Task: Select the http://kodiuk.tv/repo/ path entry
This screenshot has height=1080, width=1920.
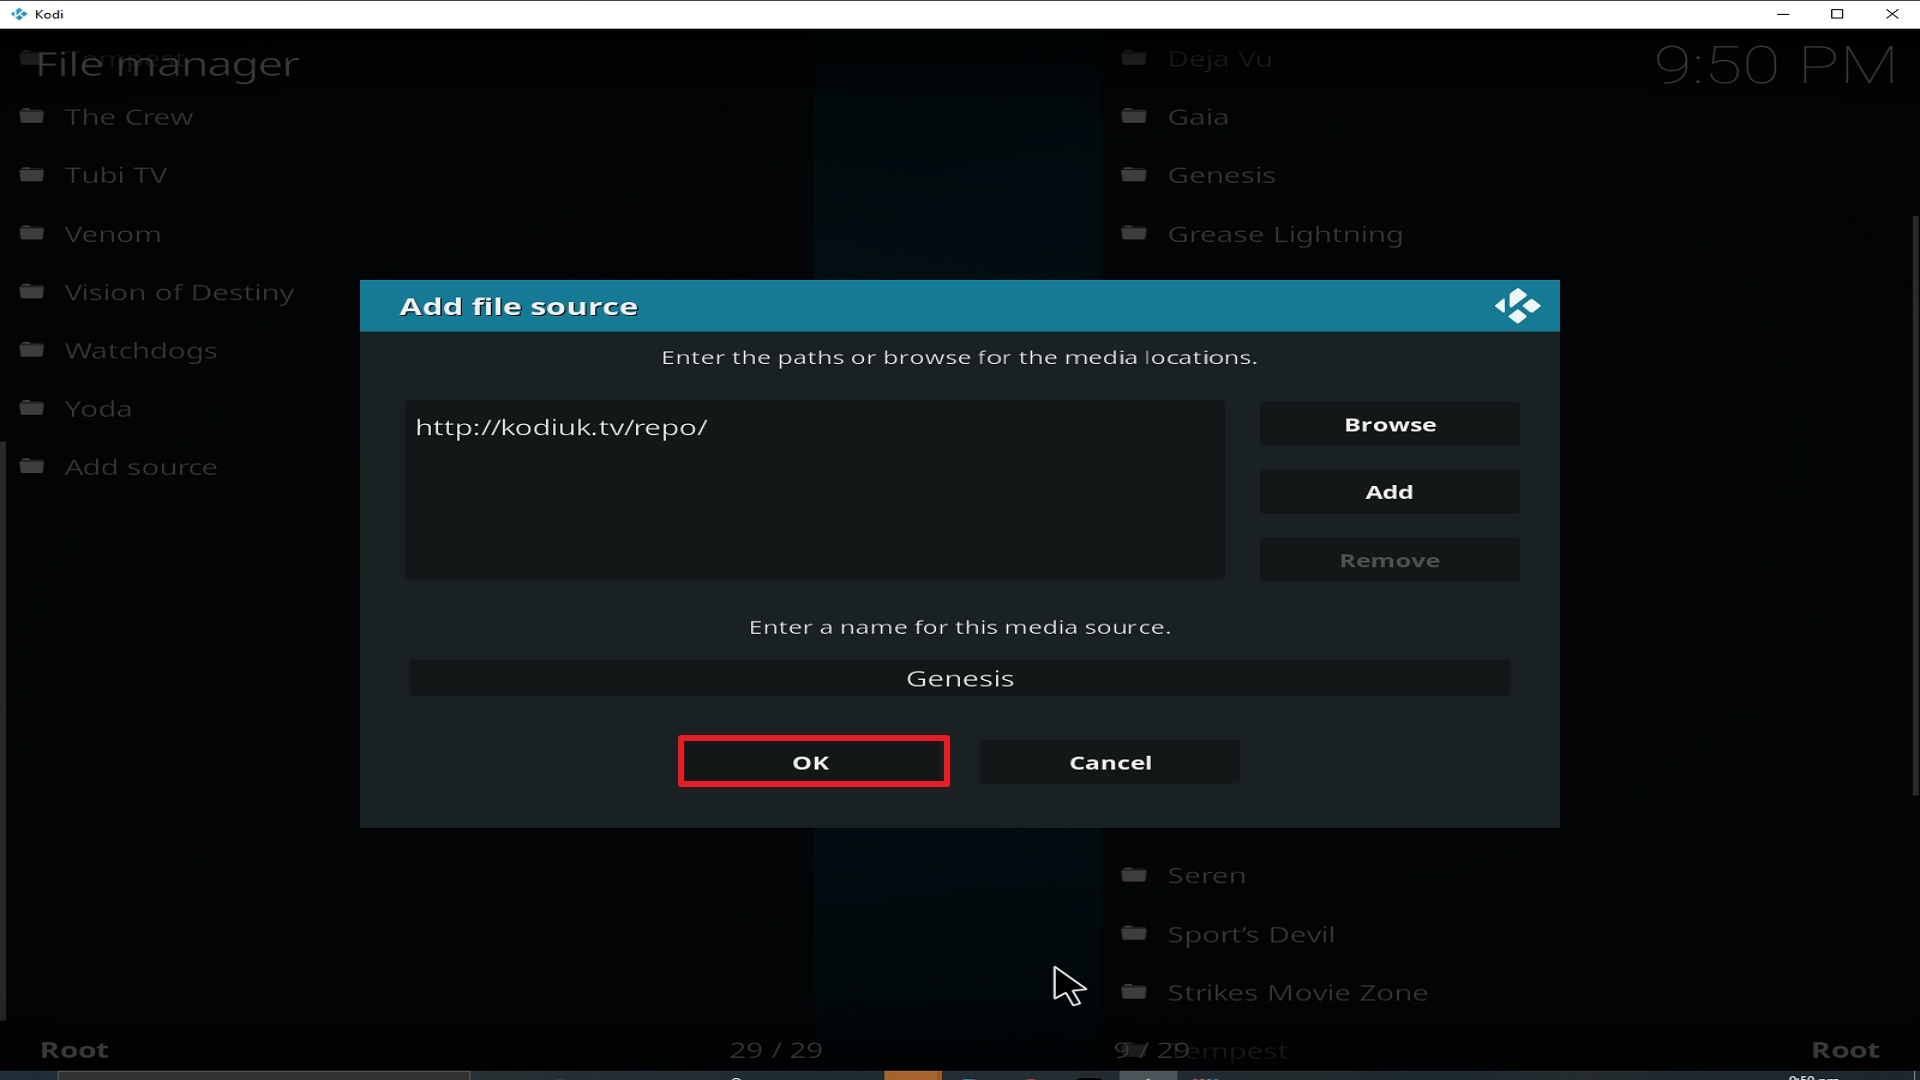Action: [562, 428]
